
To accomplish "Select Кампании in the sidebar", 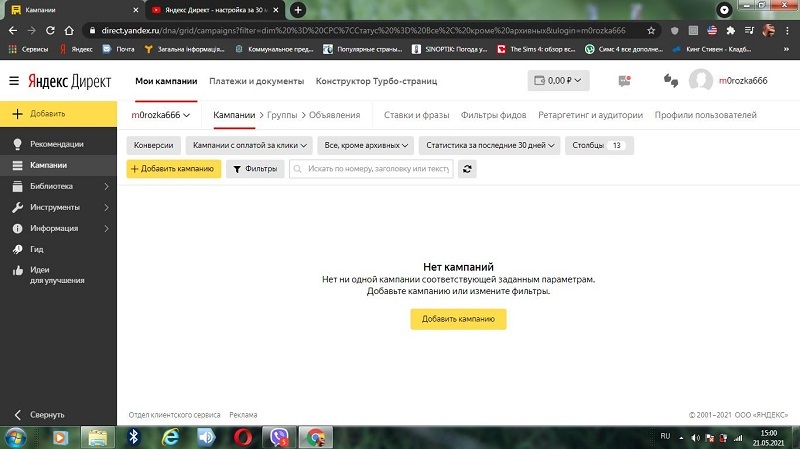I will pos(58,165).
